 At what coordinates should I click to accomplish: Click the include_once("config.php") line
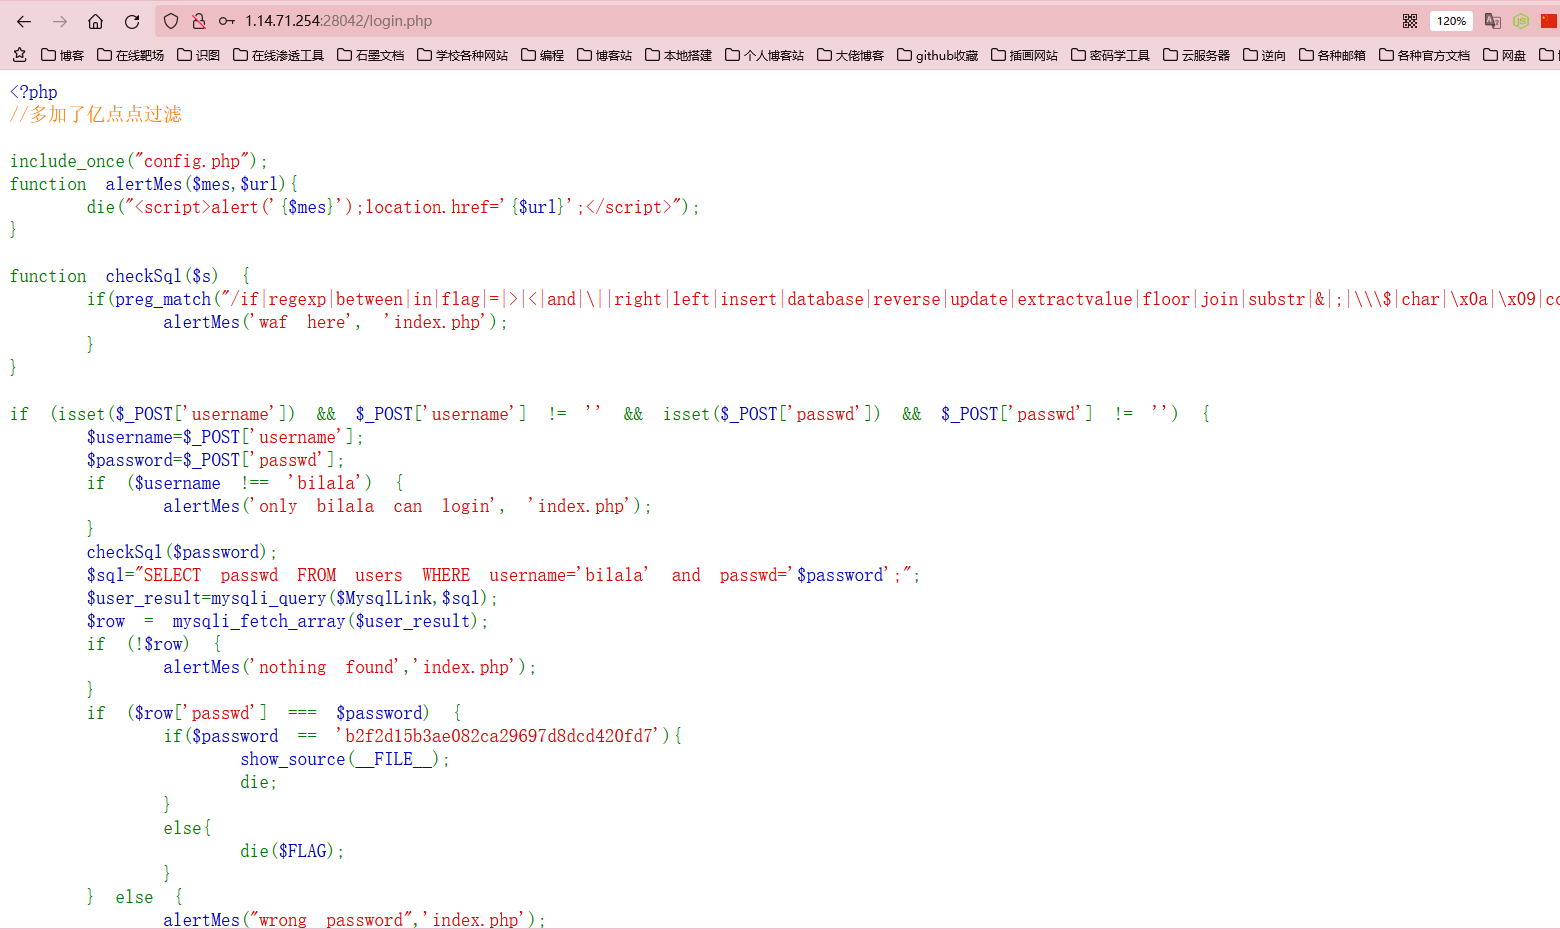[x=139, y=161]
